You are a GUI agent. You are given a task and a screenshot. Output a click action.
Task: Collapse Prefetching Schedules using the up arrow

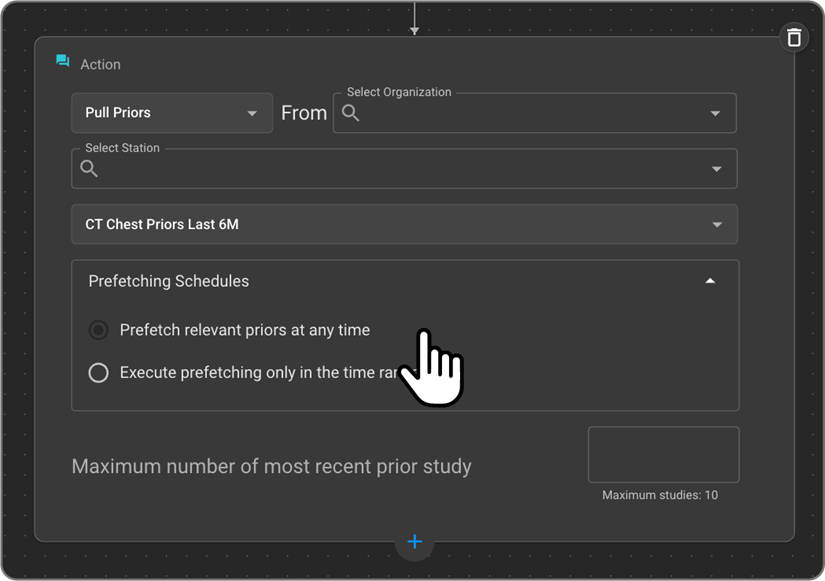pyautogui.click(x=710, y=282)
